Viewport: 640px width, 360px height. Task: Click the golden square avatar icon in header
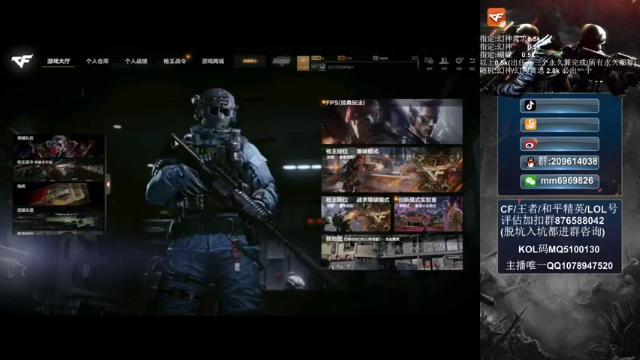click(x=303, y=63)
